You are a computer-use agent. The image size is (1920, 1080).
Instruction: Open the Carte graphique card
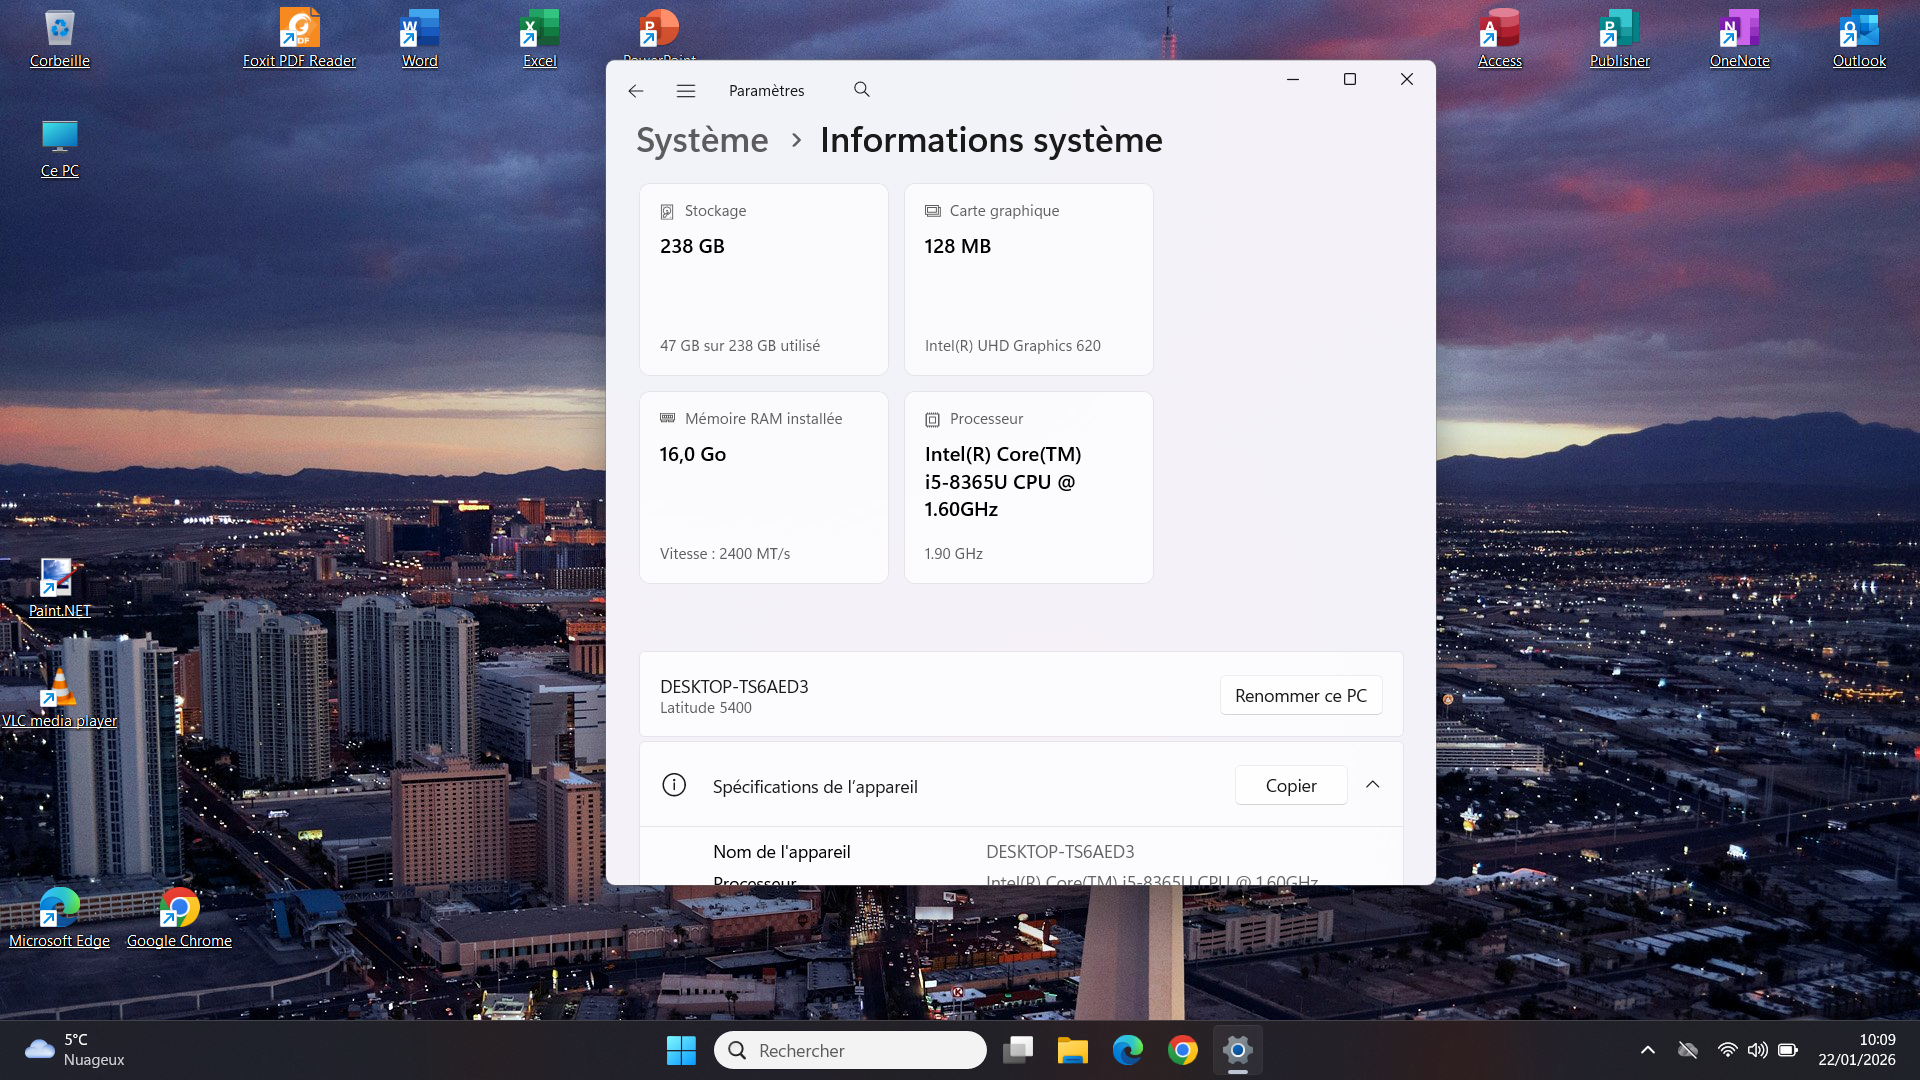[1029, 279]
